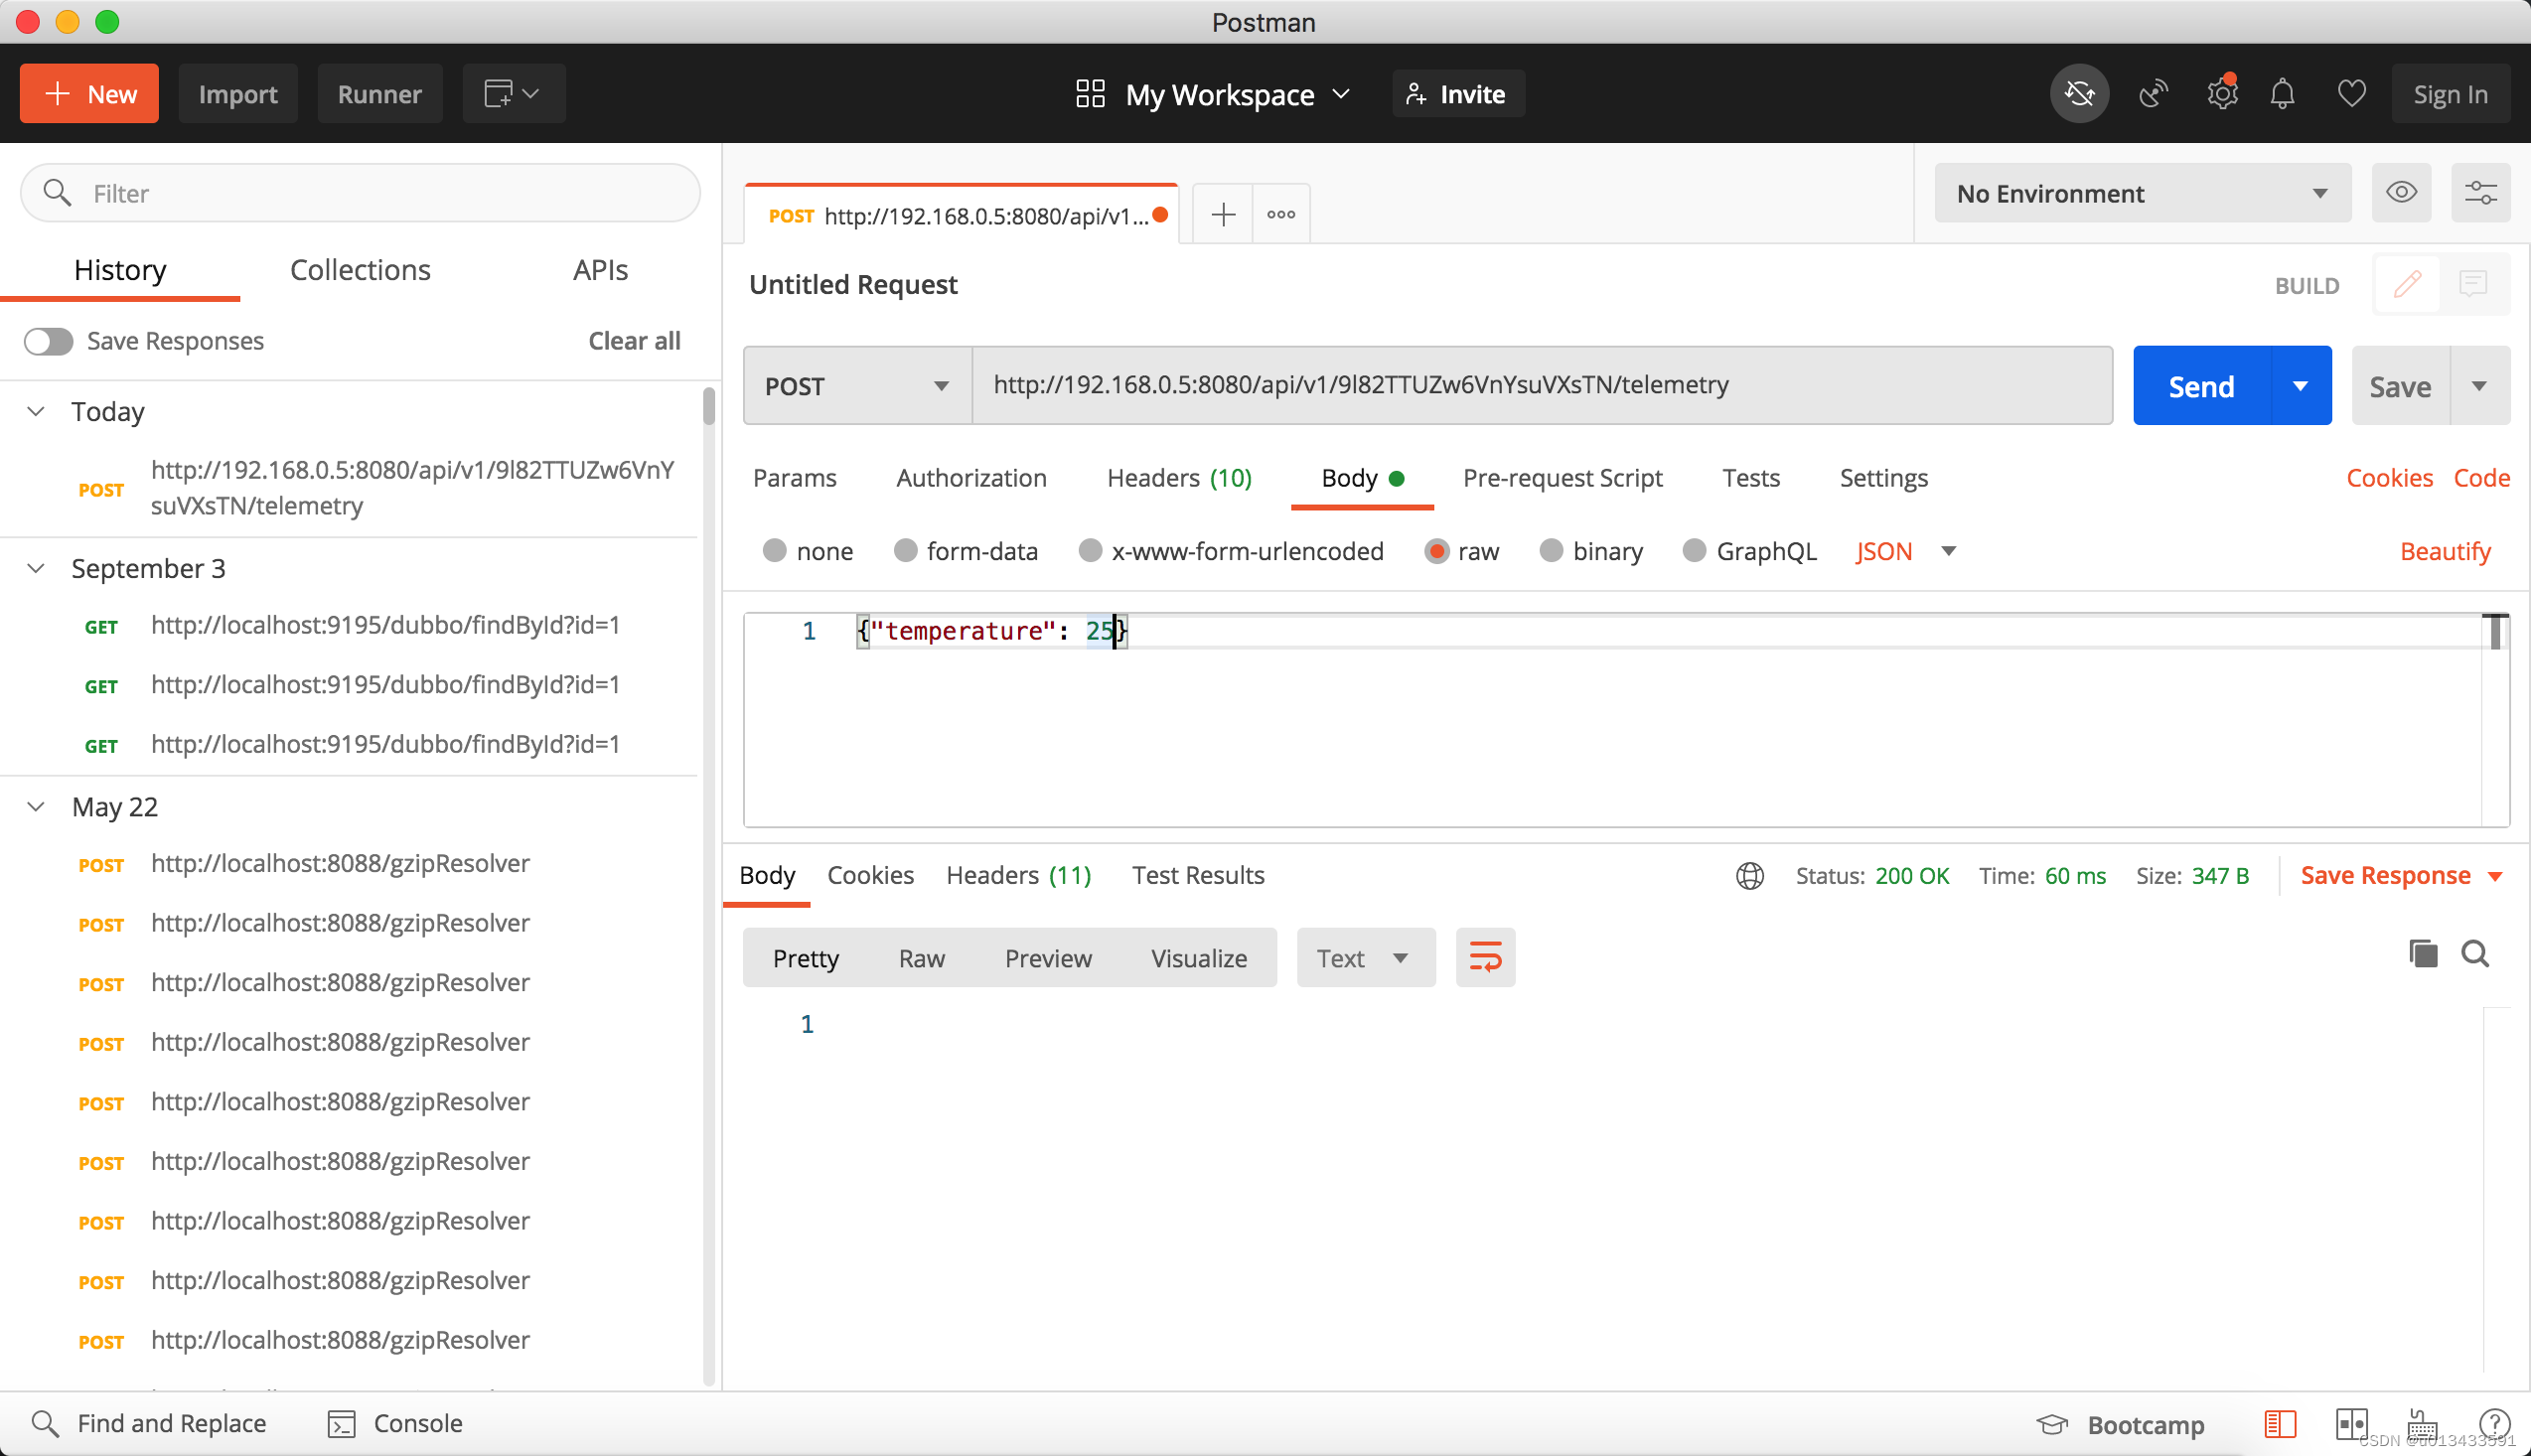Click the Import button

click(238, 94)
